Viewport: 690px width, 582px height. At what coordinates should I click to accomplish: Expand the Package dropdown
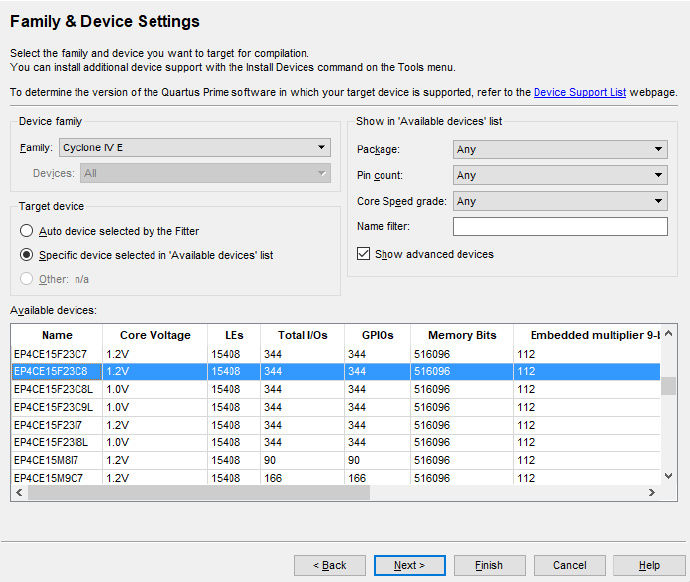pos(559,149)
